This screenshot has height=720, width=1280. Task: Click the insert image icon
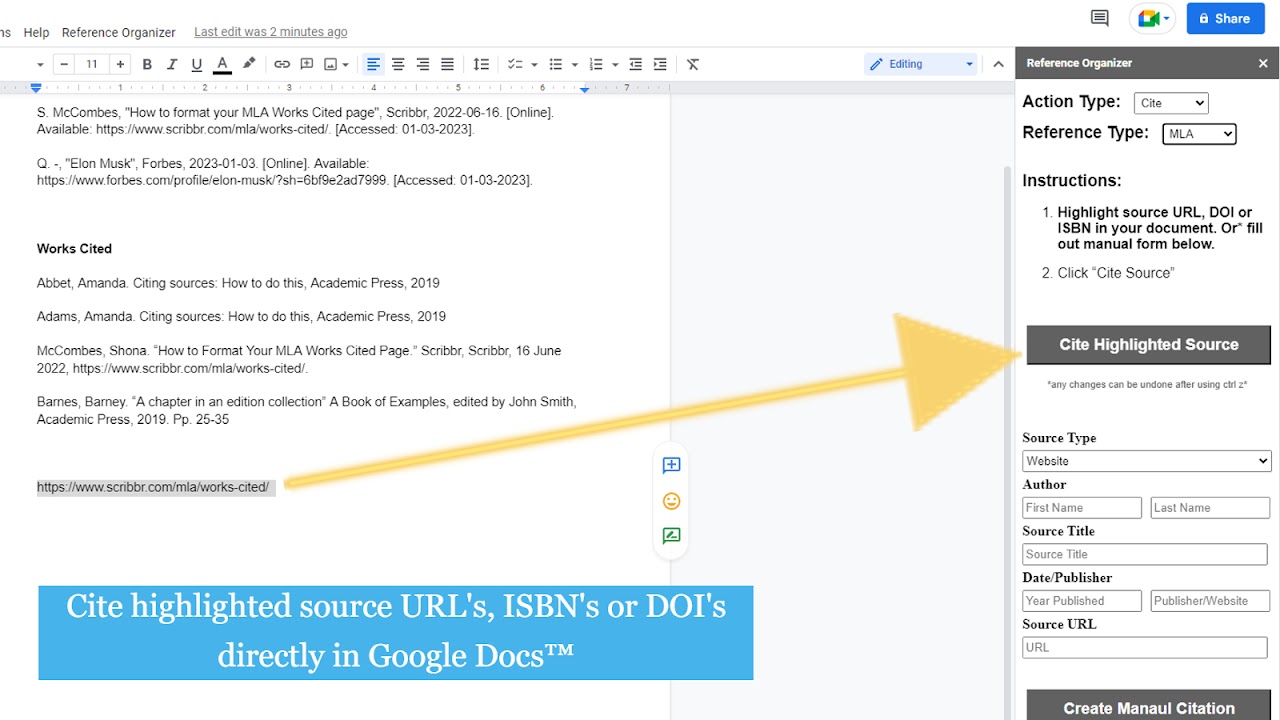(x=330, y=64)
